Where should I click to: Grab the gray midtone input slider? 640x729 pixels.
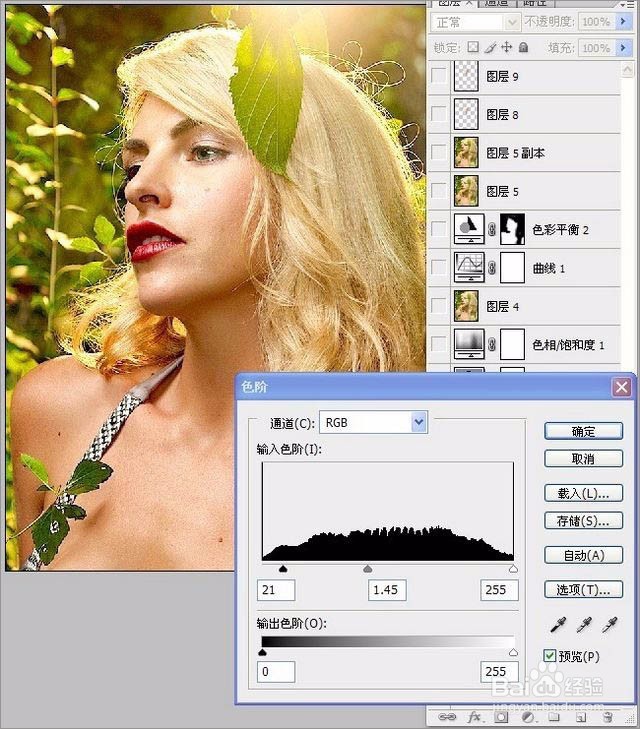click(x=368, y=569)
